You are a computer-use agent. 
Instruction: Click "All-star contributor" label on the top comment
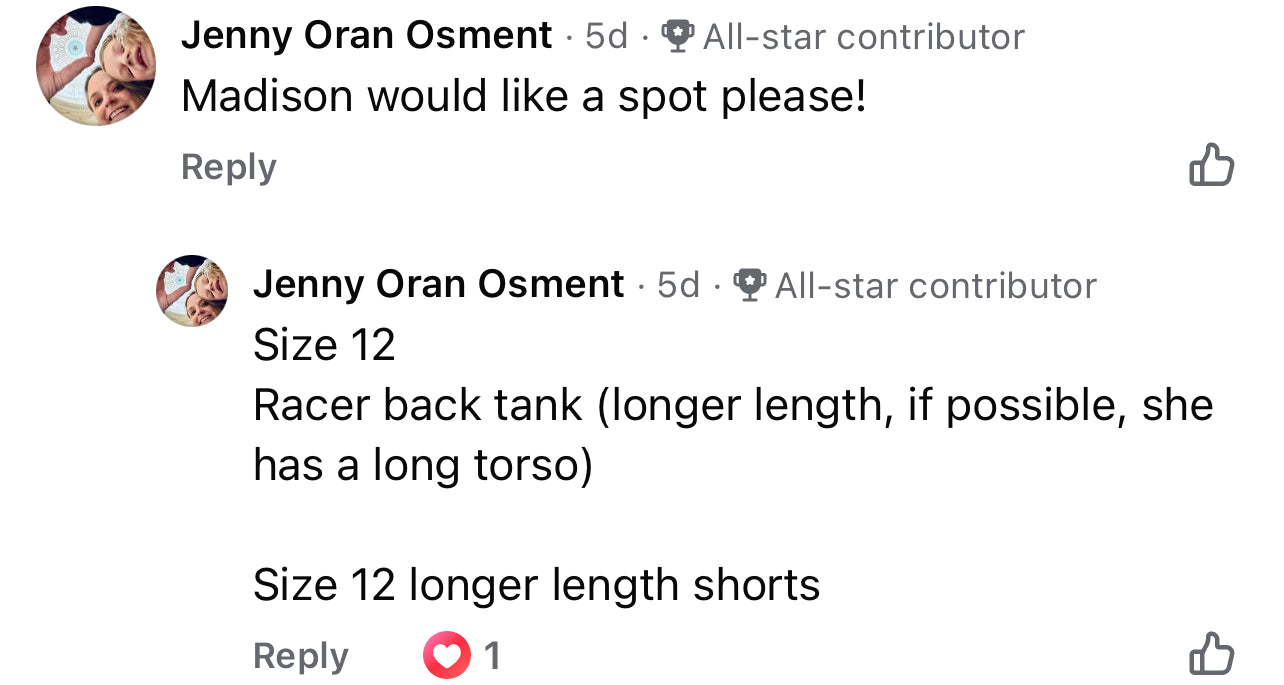click(864, 37)
